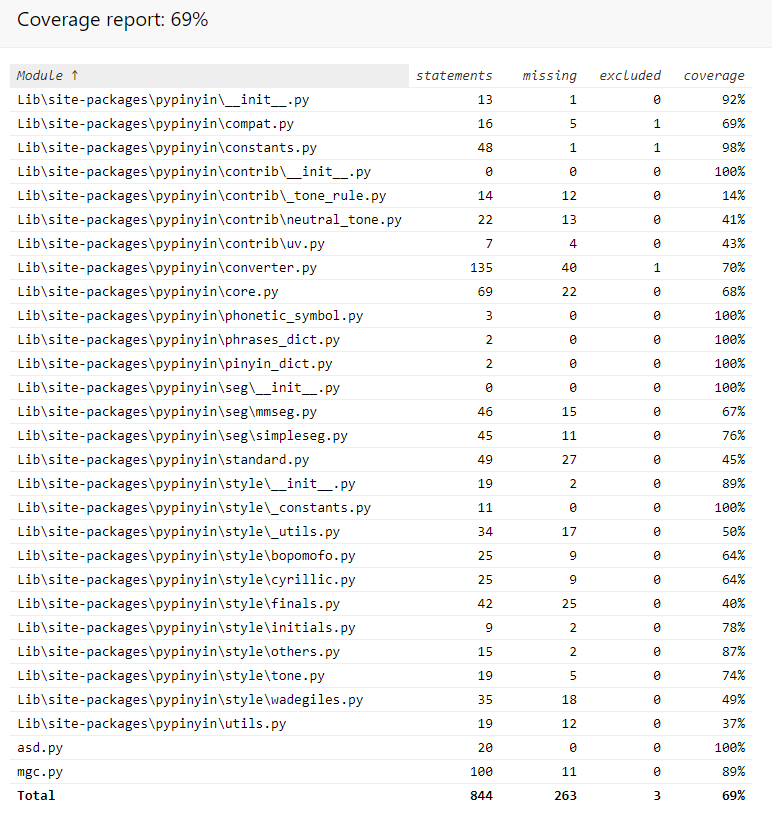Sort by the coverage column header
Image resolution: width=772 pixels, height=813 pixels.
coord(713,76)
